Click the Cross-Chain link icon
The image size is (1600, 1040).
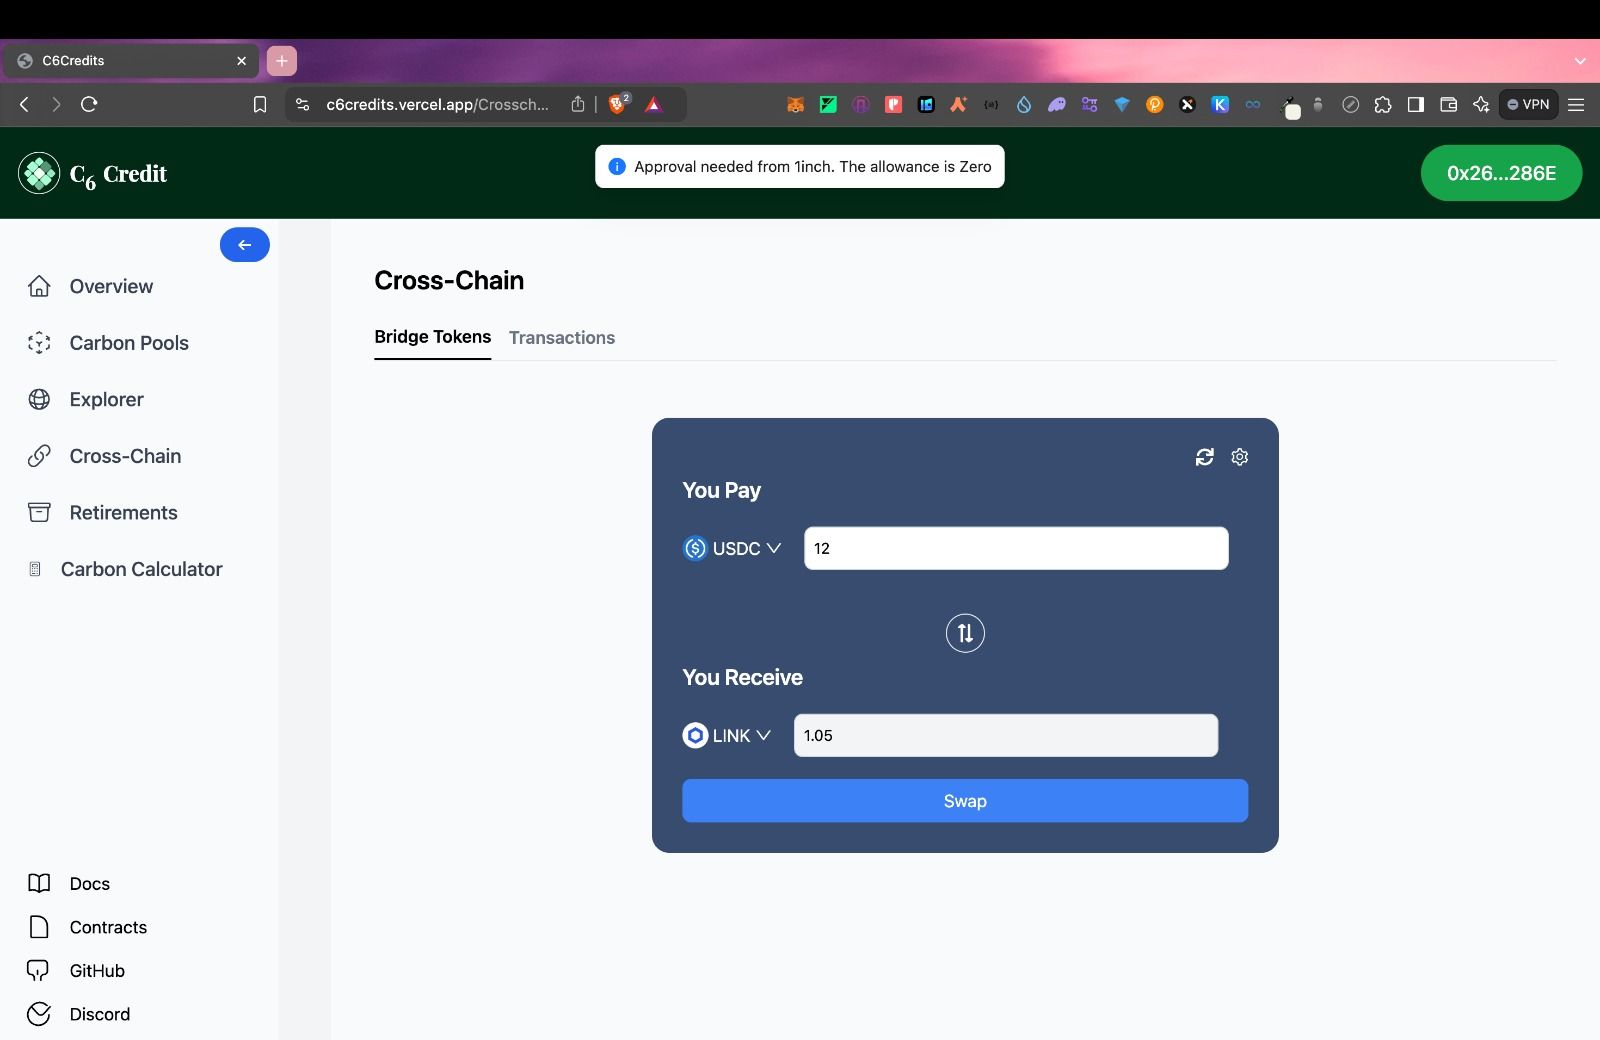coord(39,456)
